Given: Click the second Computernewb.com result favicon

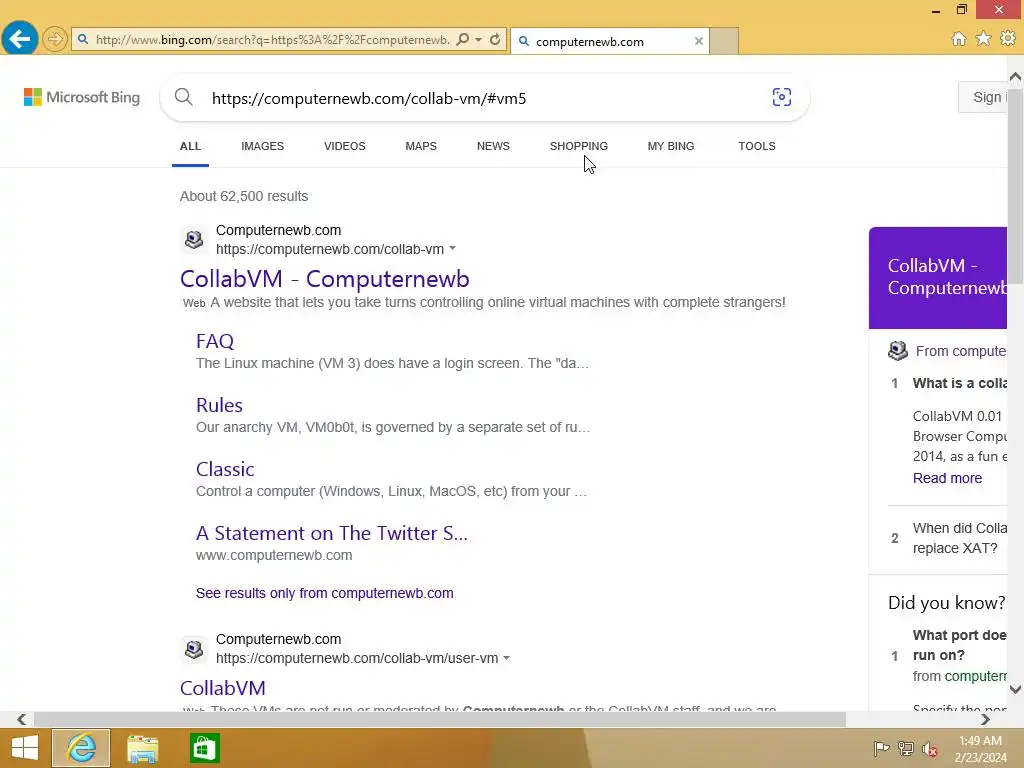Looking at the screenshot, I should tap(194, 649).
